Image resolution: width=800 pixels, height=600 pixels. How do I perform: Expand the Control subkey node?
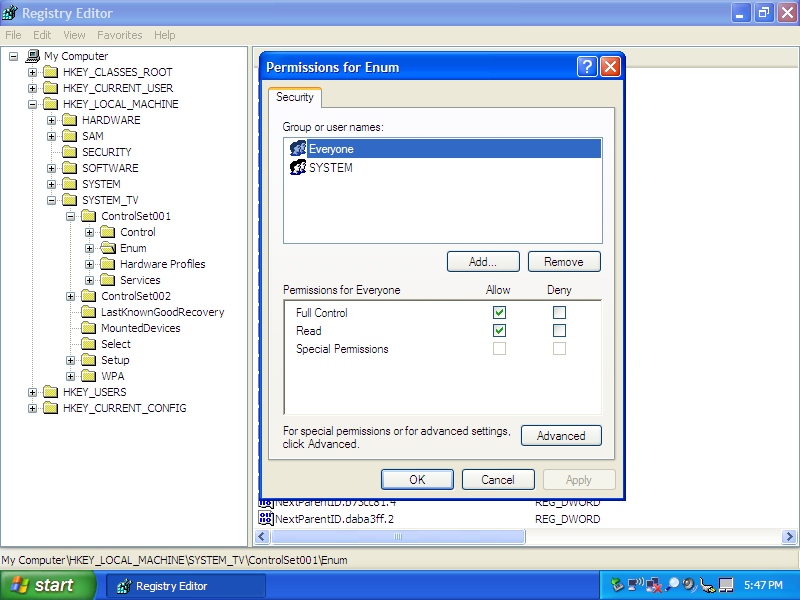click(89, 232)
